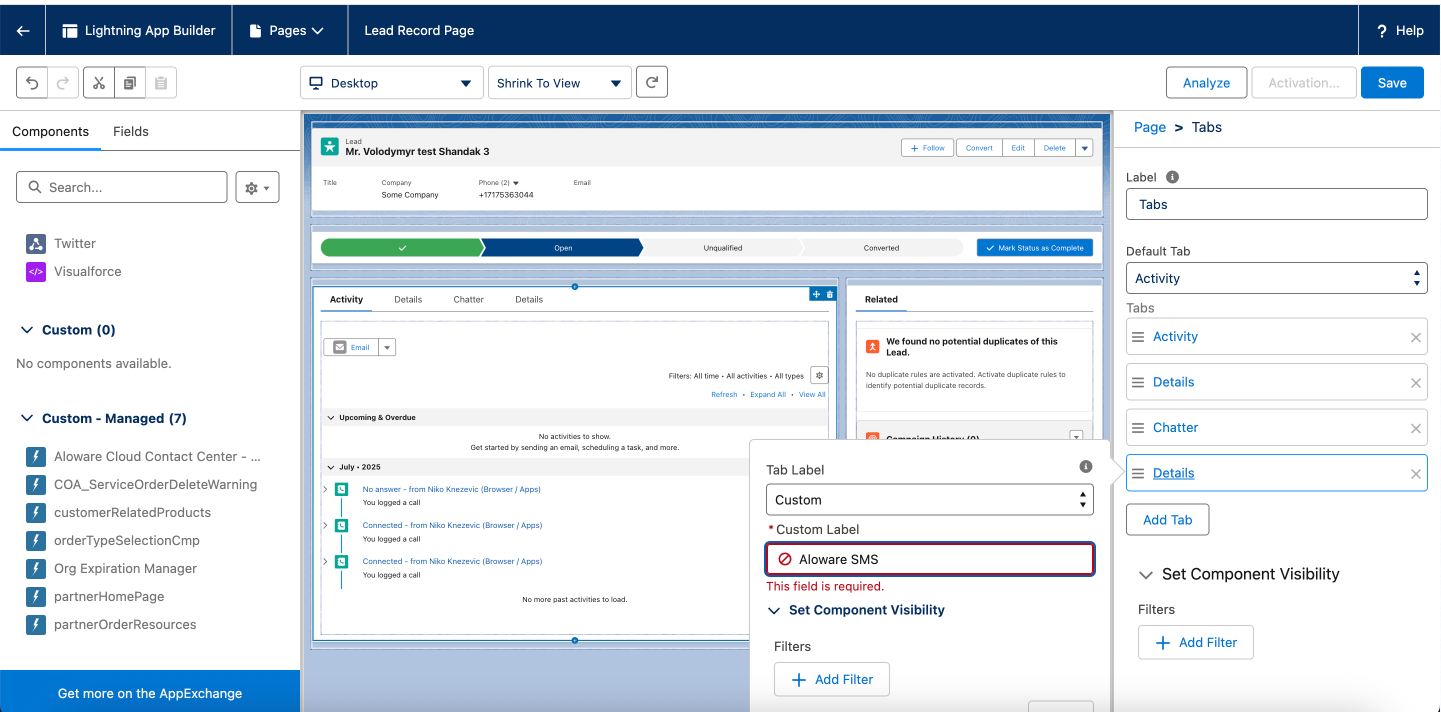Collapse Set Component Visibility in popup
This screenshot has width=1441, height=712.
[774, 610]
